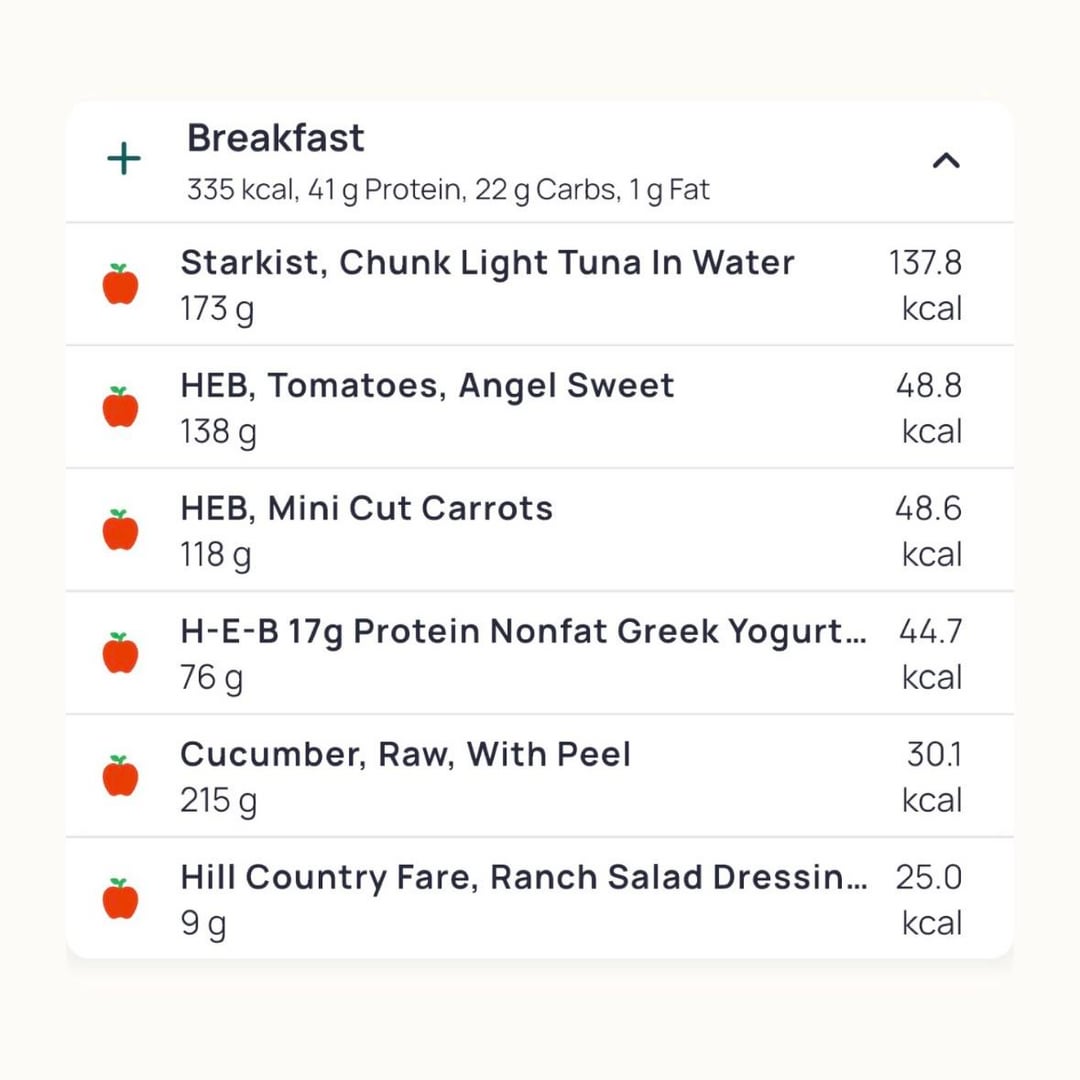Select Cucumber, Raw, With Peel entry

point(405,755)
